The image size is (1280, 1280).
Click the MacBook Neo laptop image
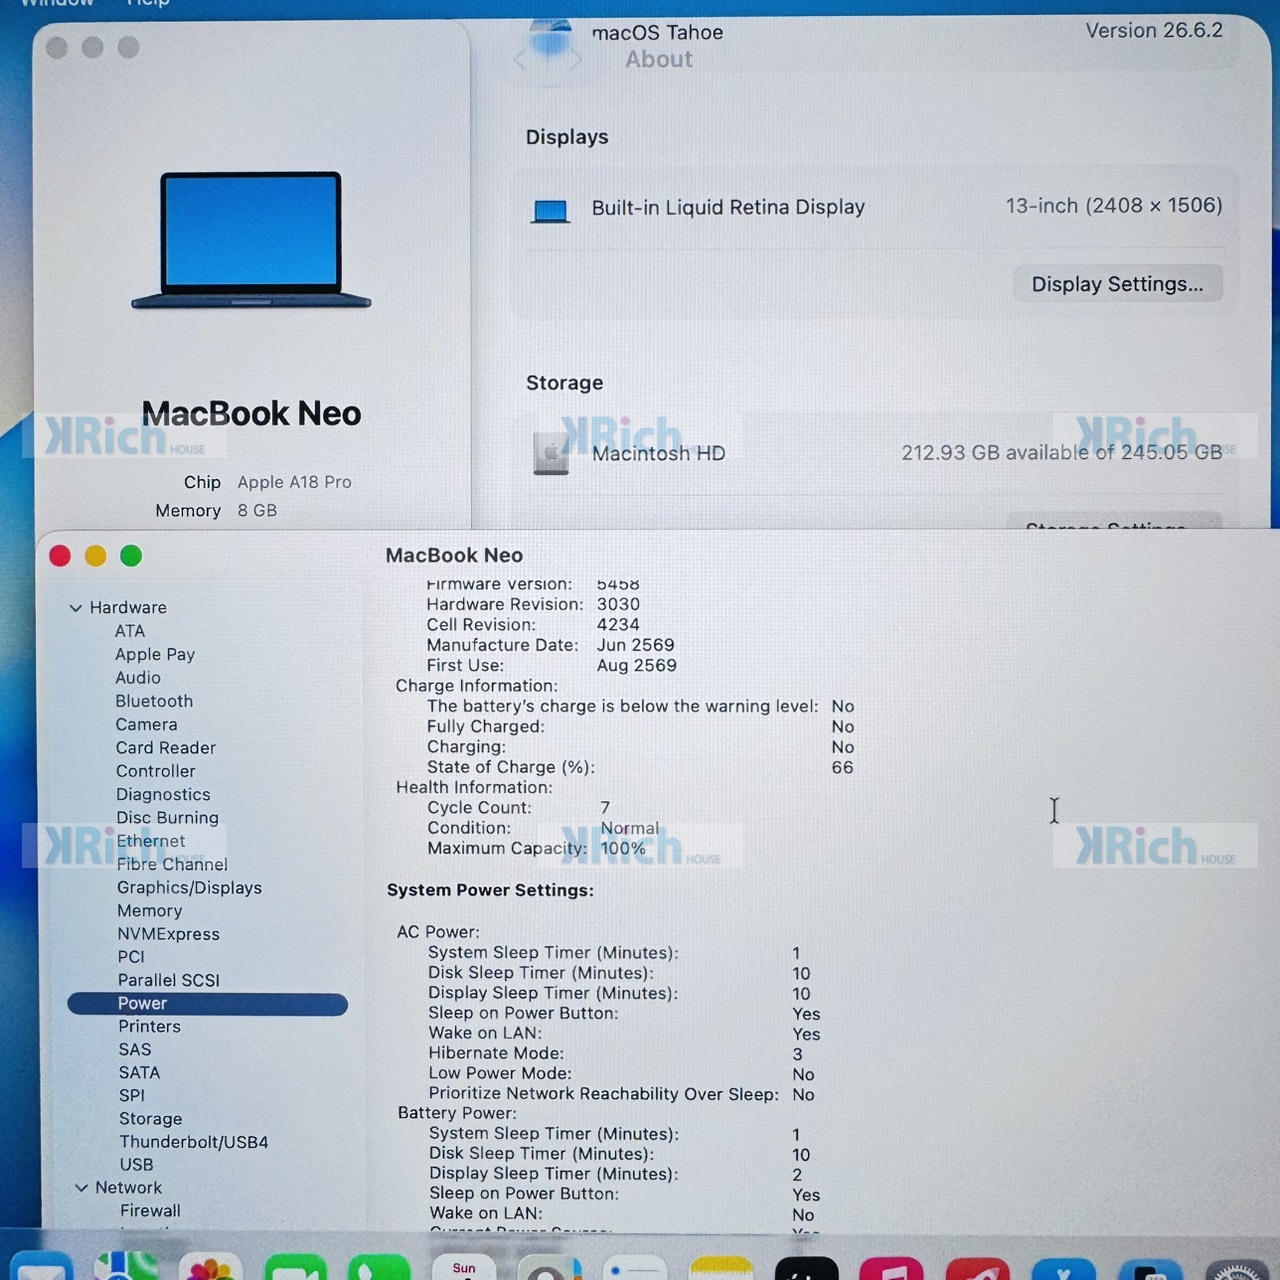coord(251,240)
